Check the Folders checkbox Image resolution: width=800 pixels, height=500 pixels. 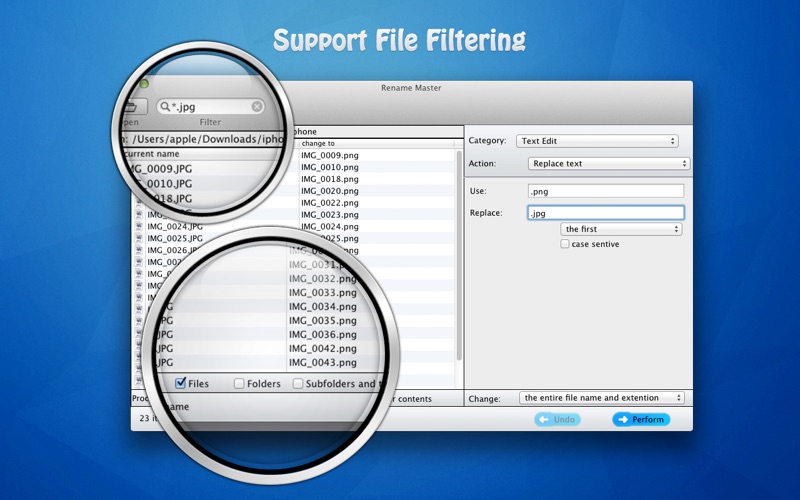(x=239, y=383)
